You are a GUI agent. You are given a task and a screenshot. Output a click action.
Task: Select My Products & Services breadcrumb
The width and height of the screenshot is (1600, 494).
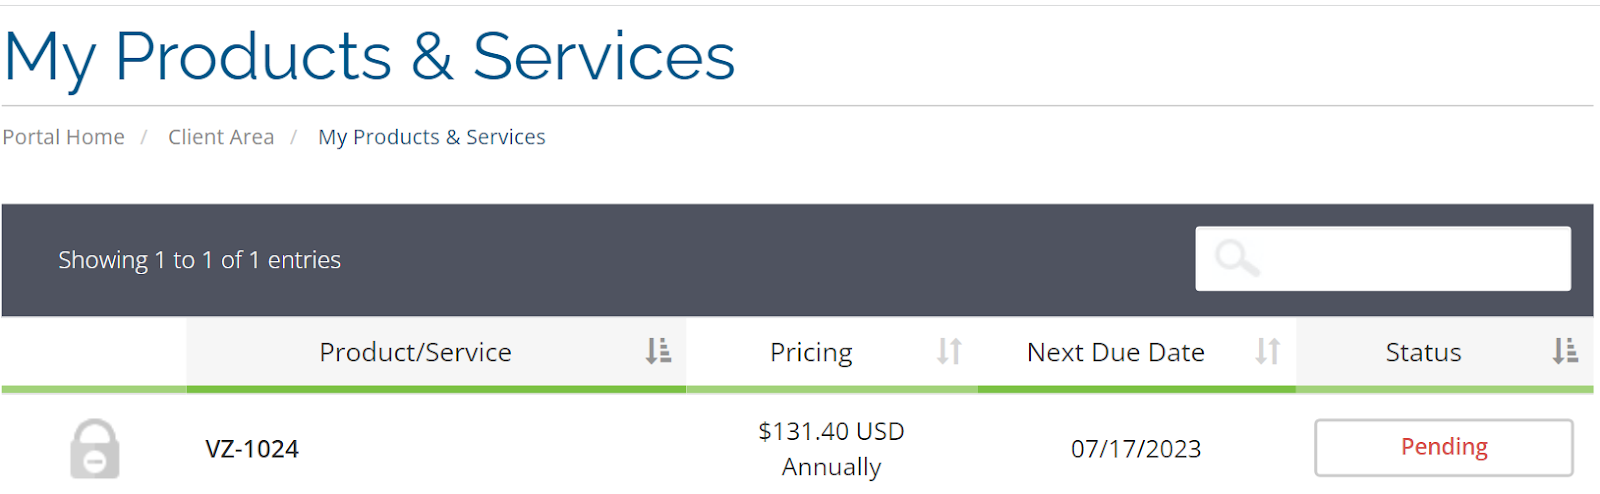(432, 137)
